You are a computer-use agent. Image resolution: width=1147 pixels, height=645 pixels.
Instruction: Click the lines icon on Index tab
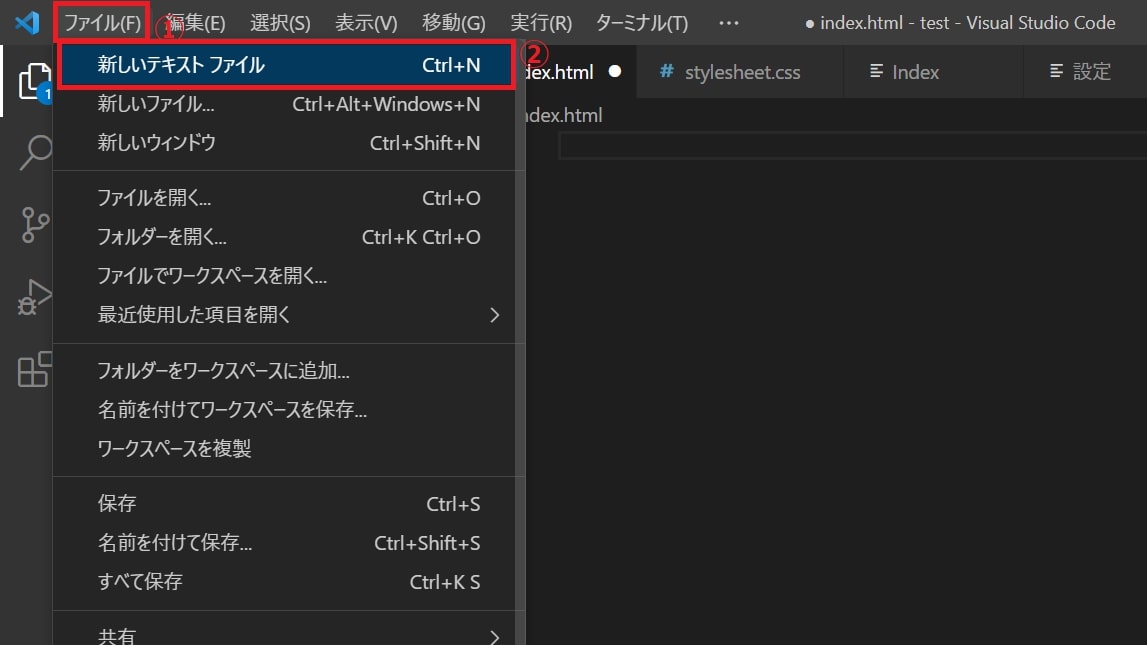876,71
